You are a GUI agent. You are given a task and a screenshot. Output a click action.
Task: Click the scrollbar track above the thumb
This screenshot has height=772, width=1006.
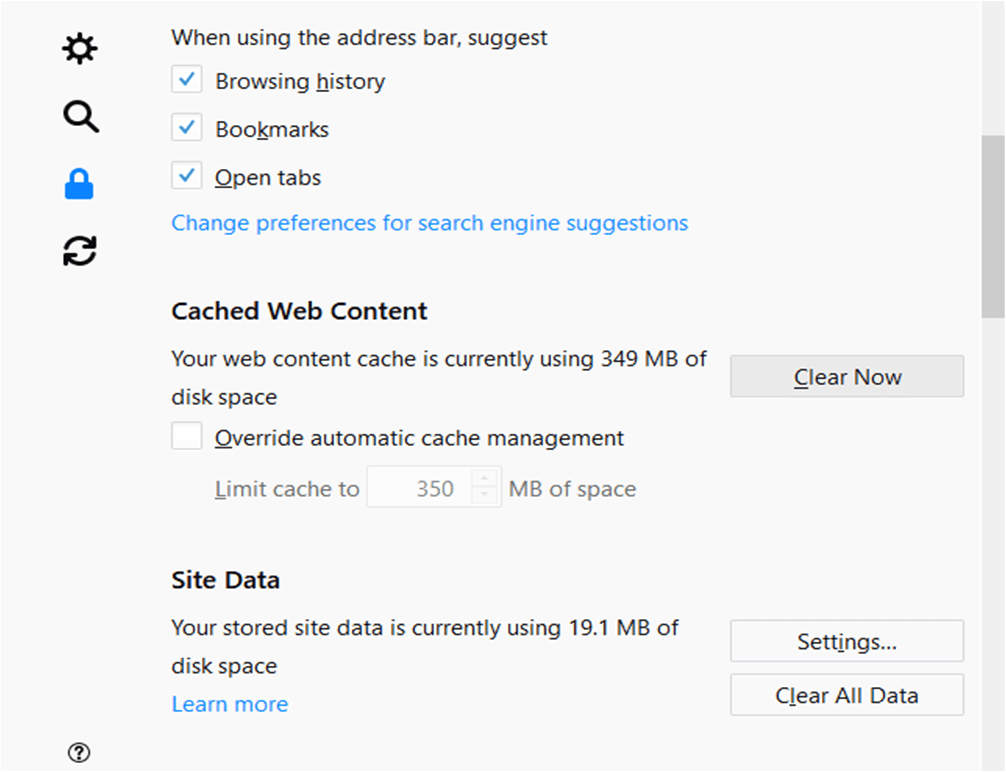tap(993, 67)
